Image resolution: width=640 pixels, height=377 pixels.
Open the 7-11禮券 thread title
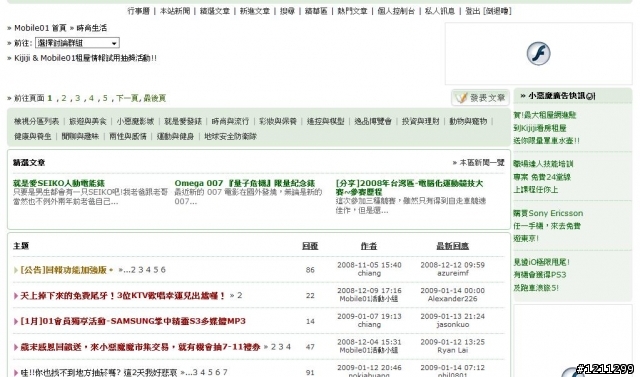(x=140, y=347)
